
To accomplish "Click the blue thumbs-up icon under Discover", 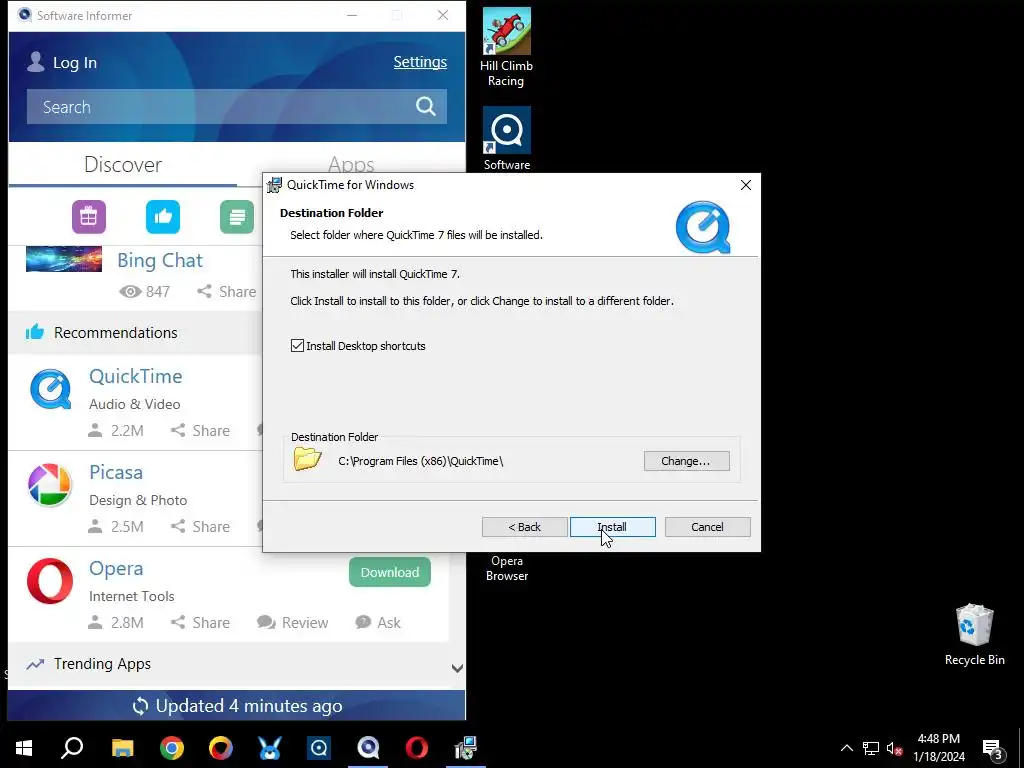I will pos(163,217).
